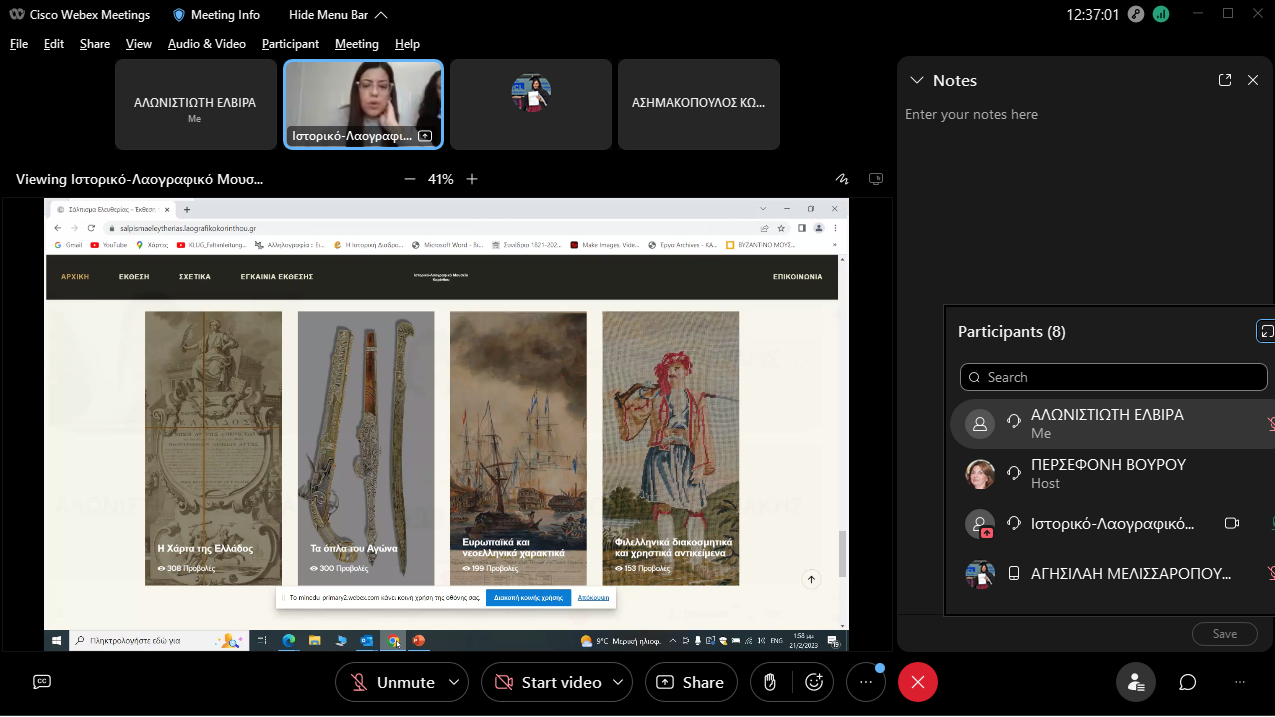The width and height of the screenshot is (1275, 717).
Task: Click muted mic icon on ΑΛΩΝΙΣΤΙΩΤΗ ΕΛΒΙΡΑ row
Action: [1270, 424]
